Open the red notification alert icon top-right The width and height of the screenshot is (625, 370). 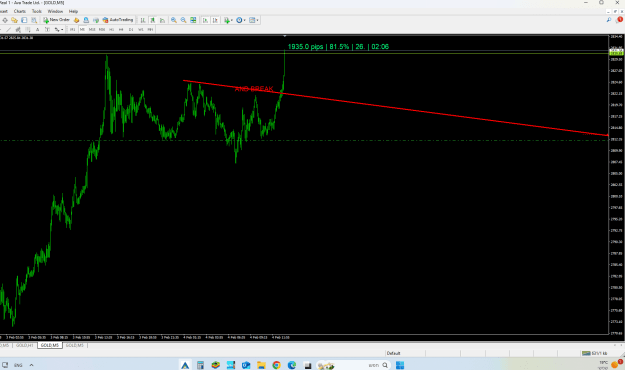coord(619,20)
